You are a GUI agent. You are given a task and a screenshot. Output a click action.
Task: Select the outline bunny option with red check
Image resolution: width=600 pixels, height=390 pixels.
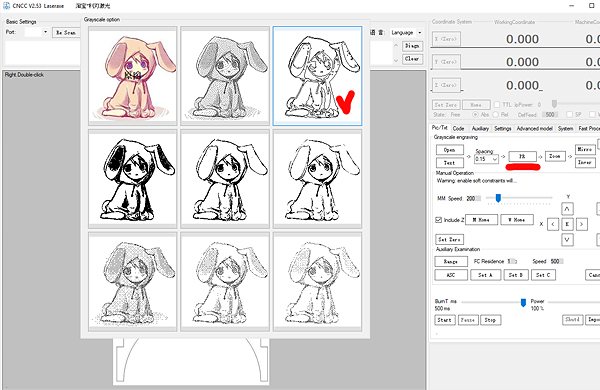[x=317, y=76]
